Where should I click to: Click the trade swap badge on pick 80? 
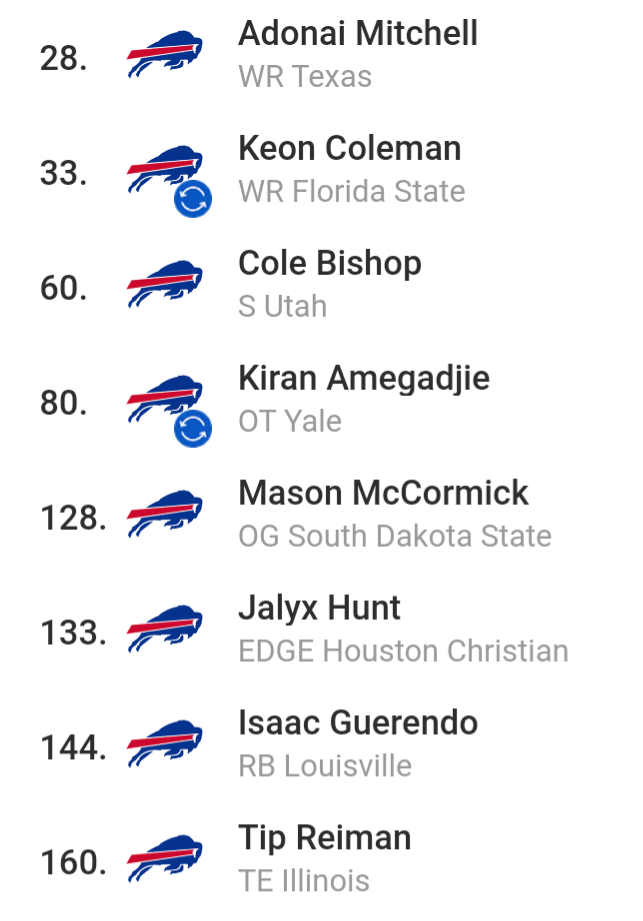[193, 429]
